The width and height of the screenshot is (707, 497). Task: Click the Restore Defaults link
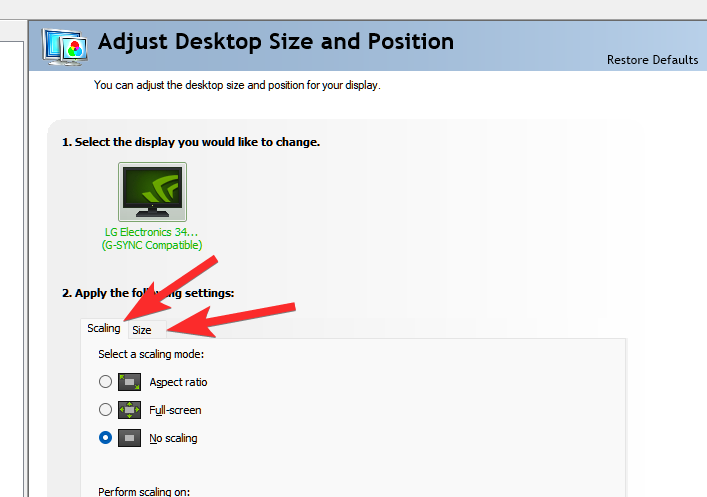(x=652, y=60)
